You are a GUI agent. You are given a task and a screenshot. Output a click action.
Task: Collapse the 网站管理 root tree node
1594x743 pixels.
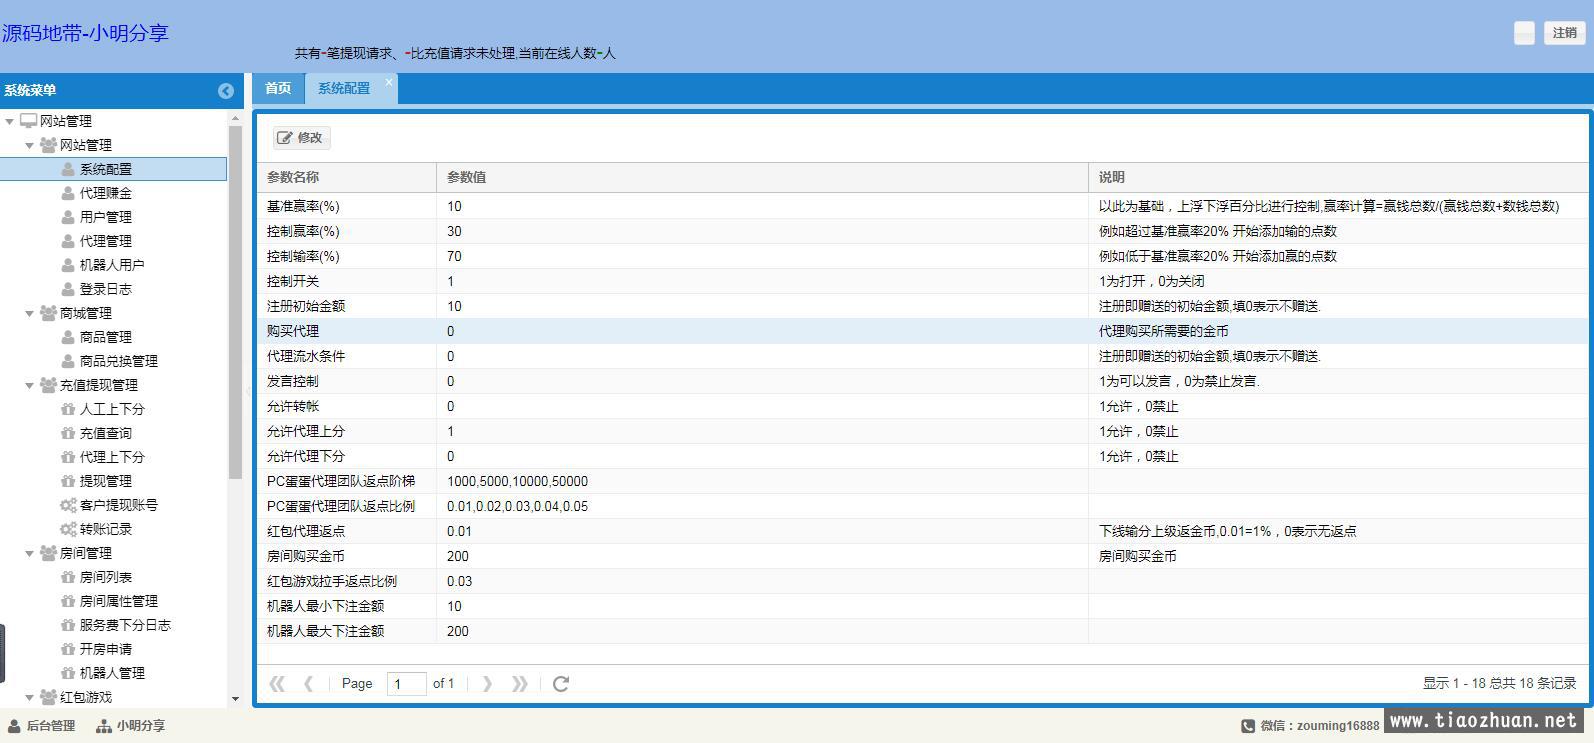click(10, 121)
